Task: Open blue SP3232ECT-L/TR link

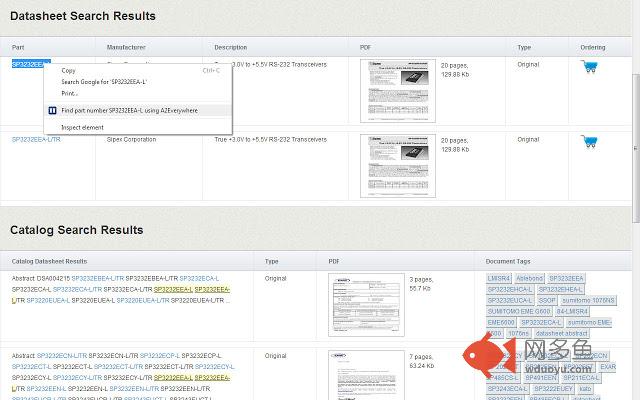Action: click(118, 367)
